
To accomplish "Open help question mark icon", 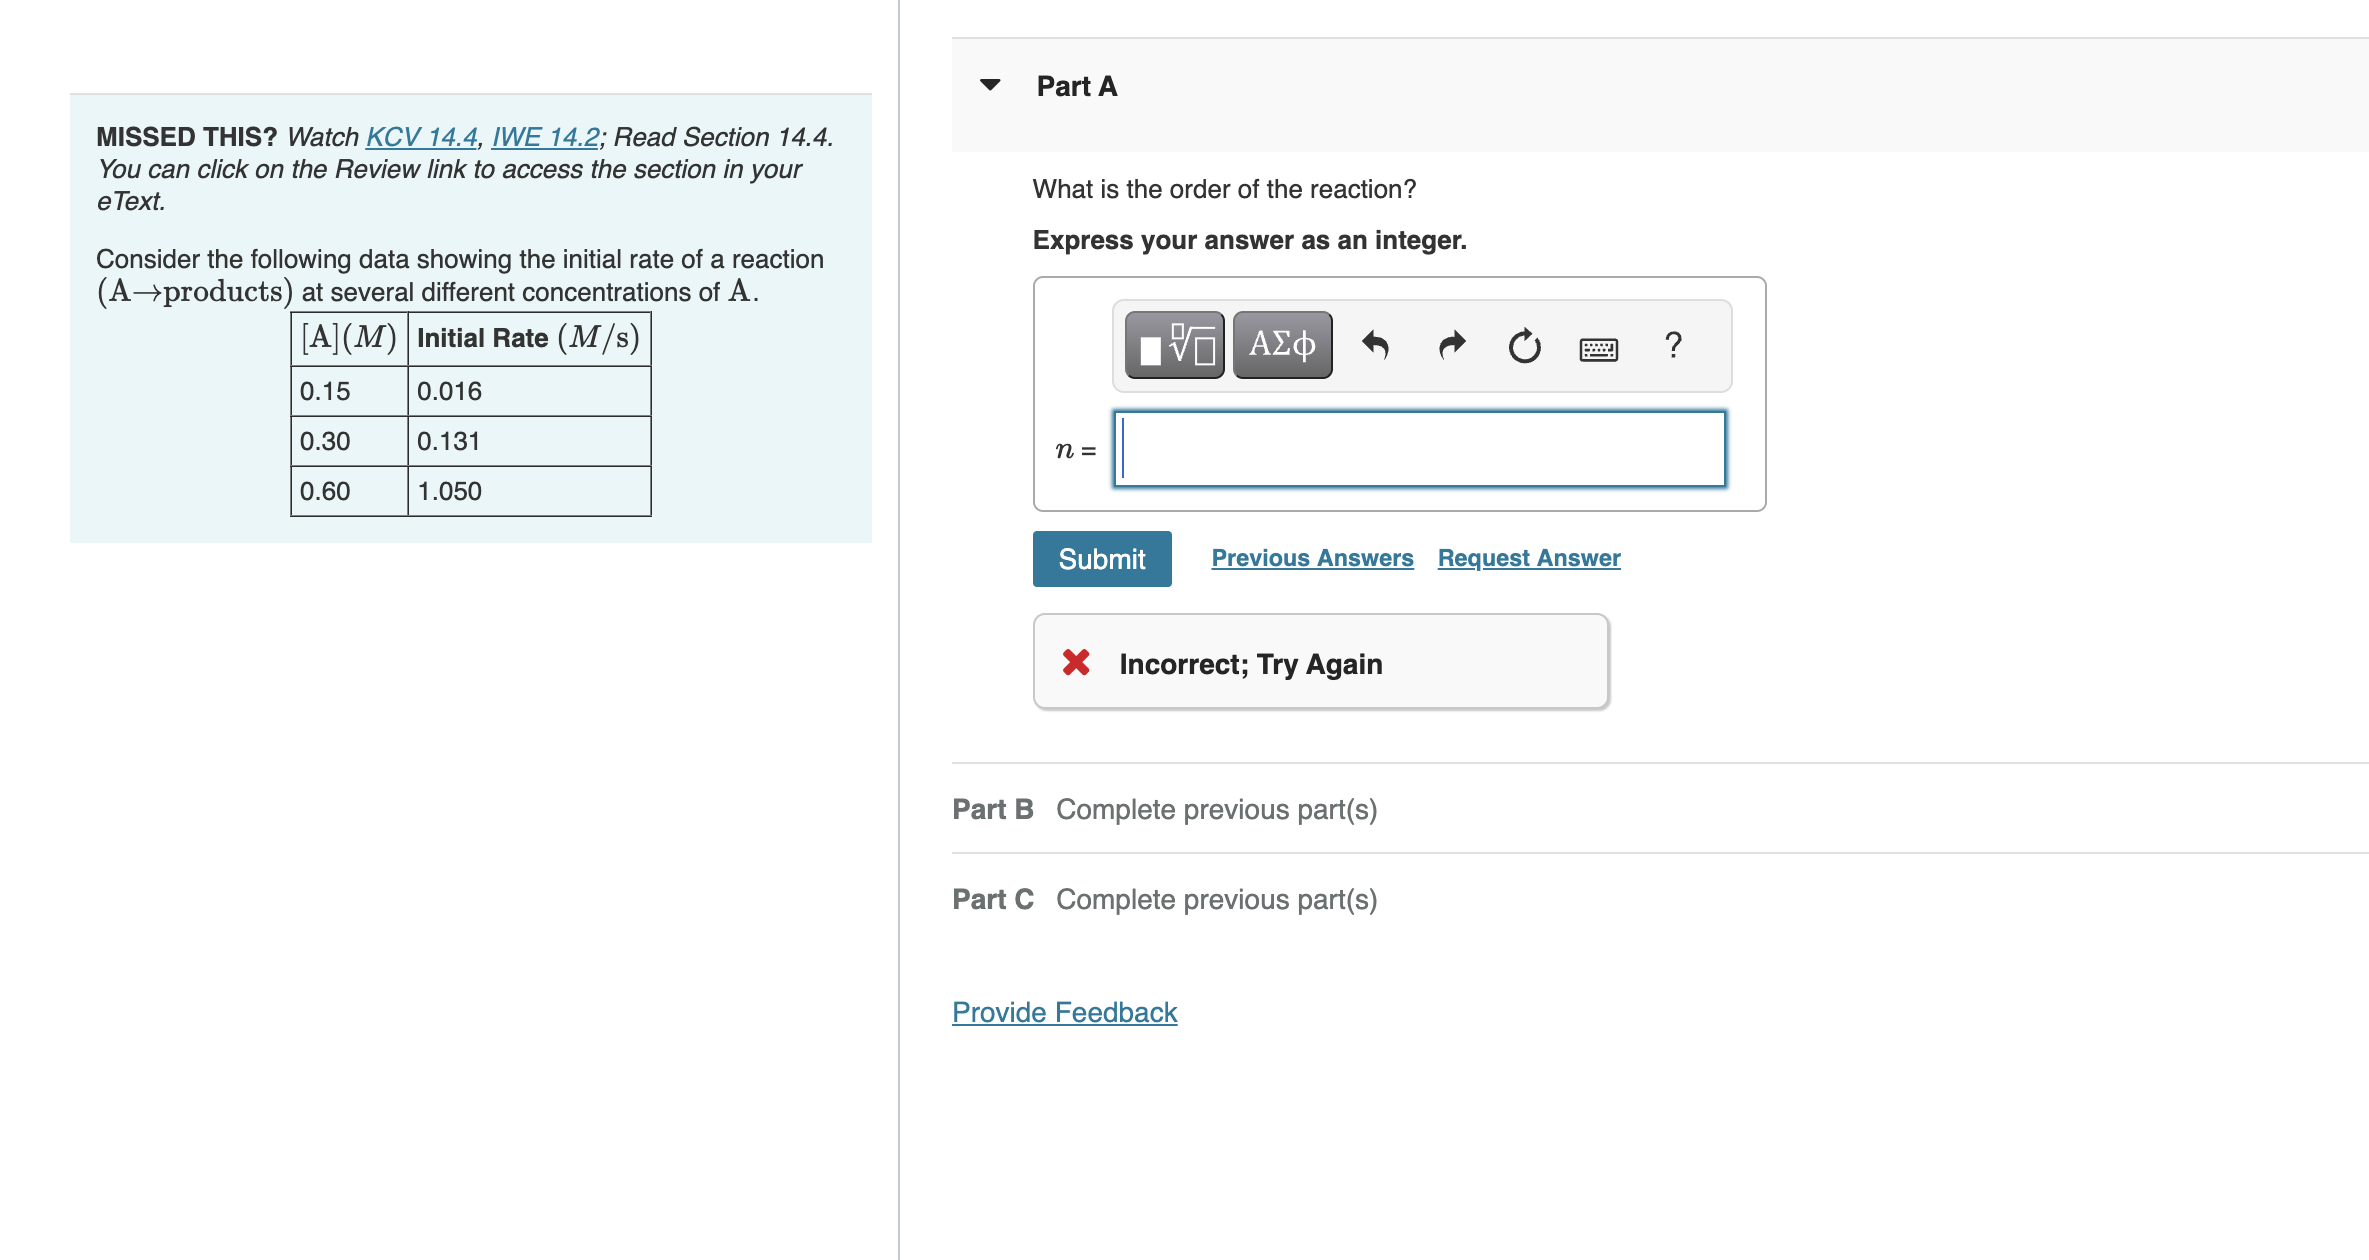I will [1673, 345].
